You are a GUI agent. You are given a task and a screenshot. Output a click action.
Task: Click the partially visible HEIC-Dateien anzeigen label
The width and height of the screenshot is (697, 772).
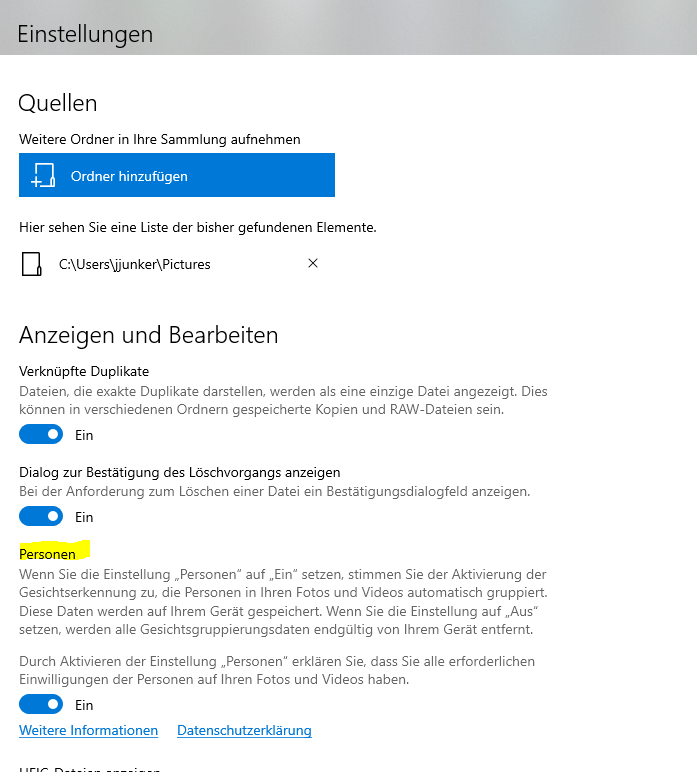[x=90, y=769]
